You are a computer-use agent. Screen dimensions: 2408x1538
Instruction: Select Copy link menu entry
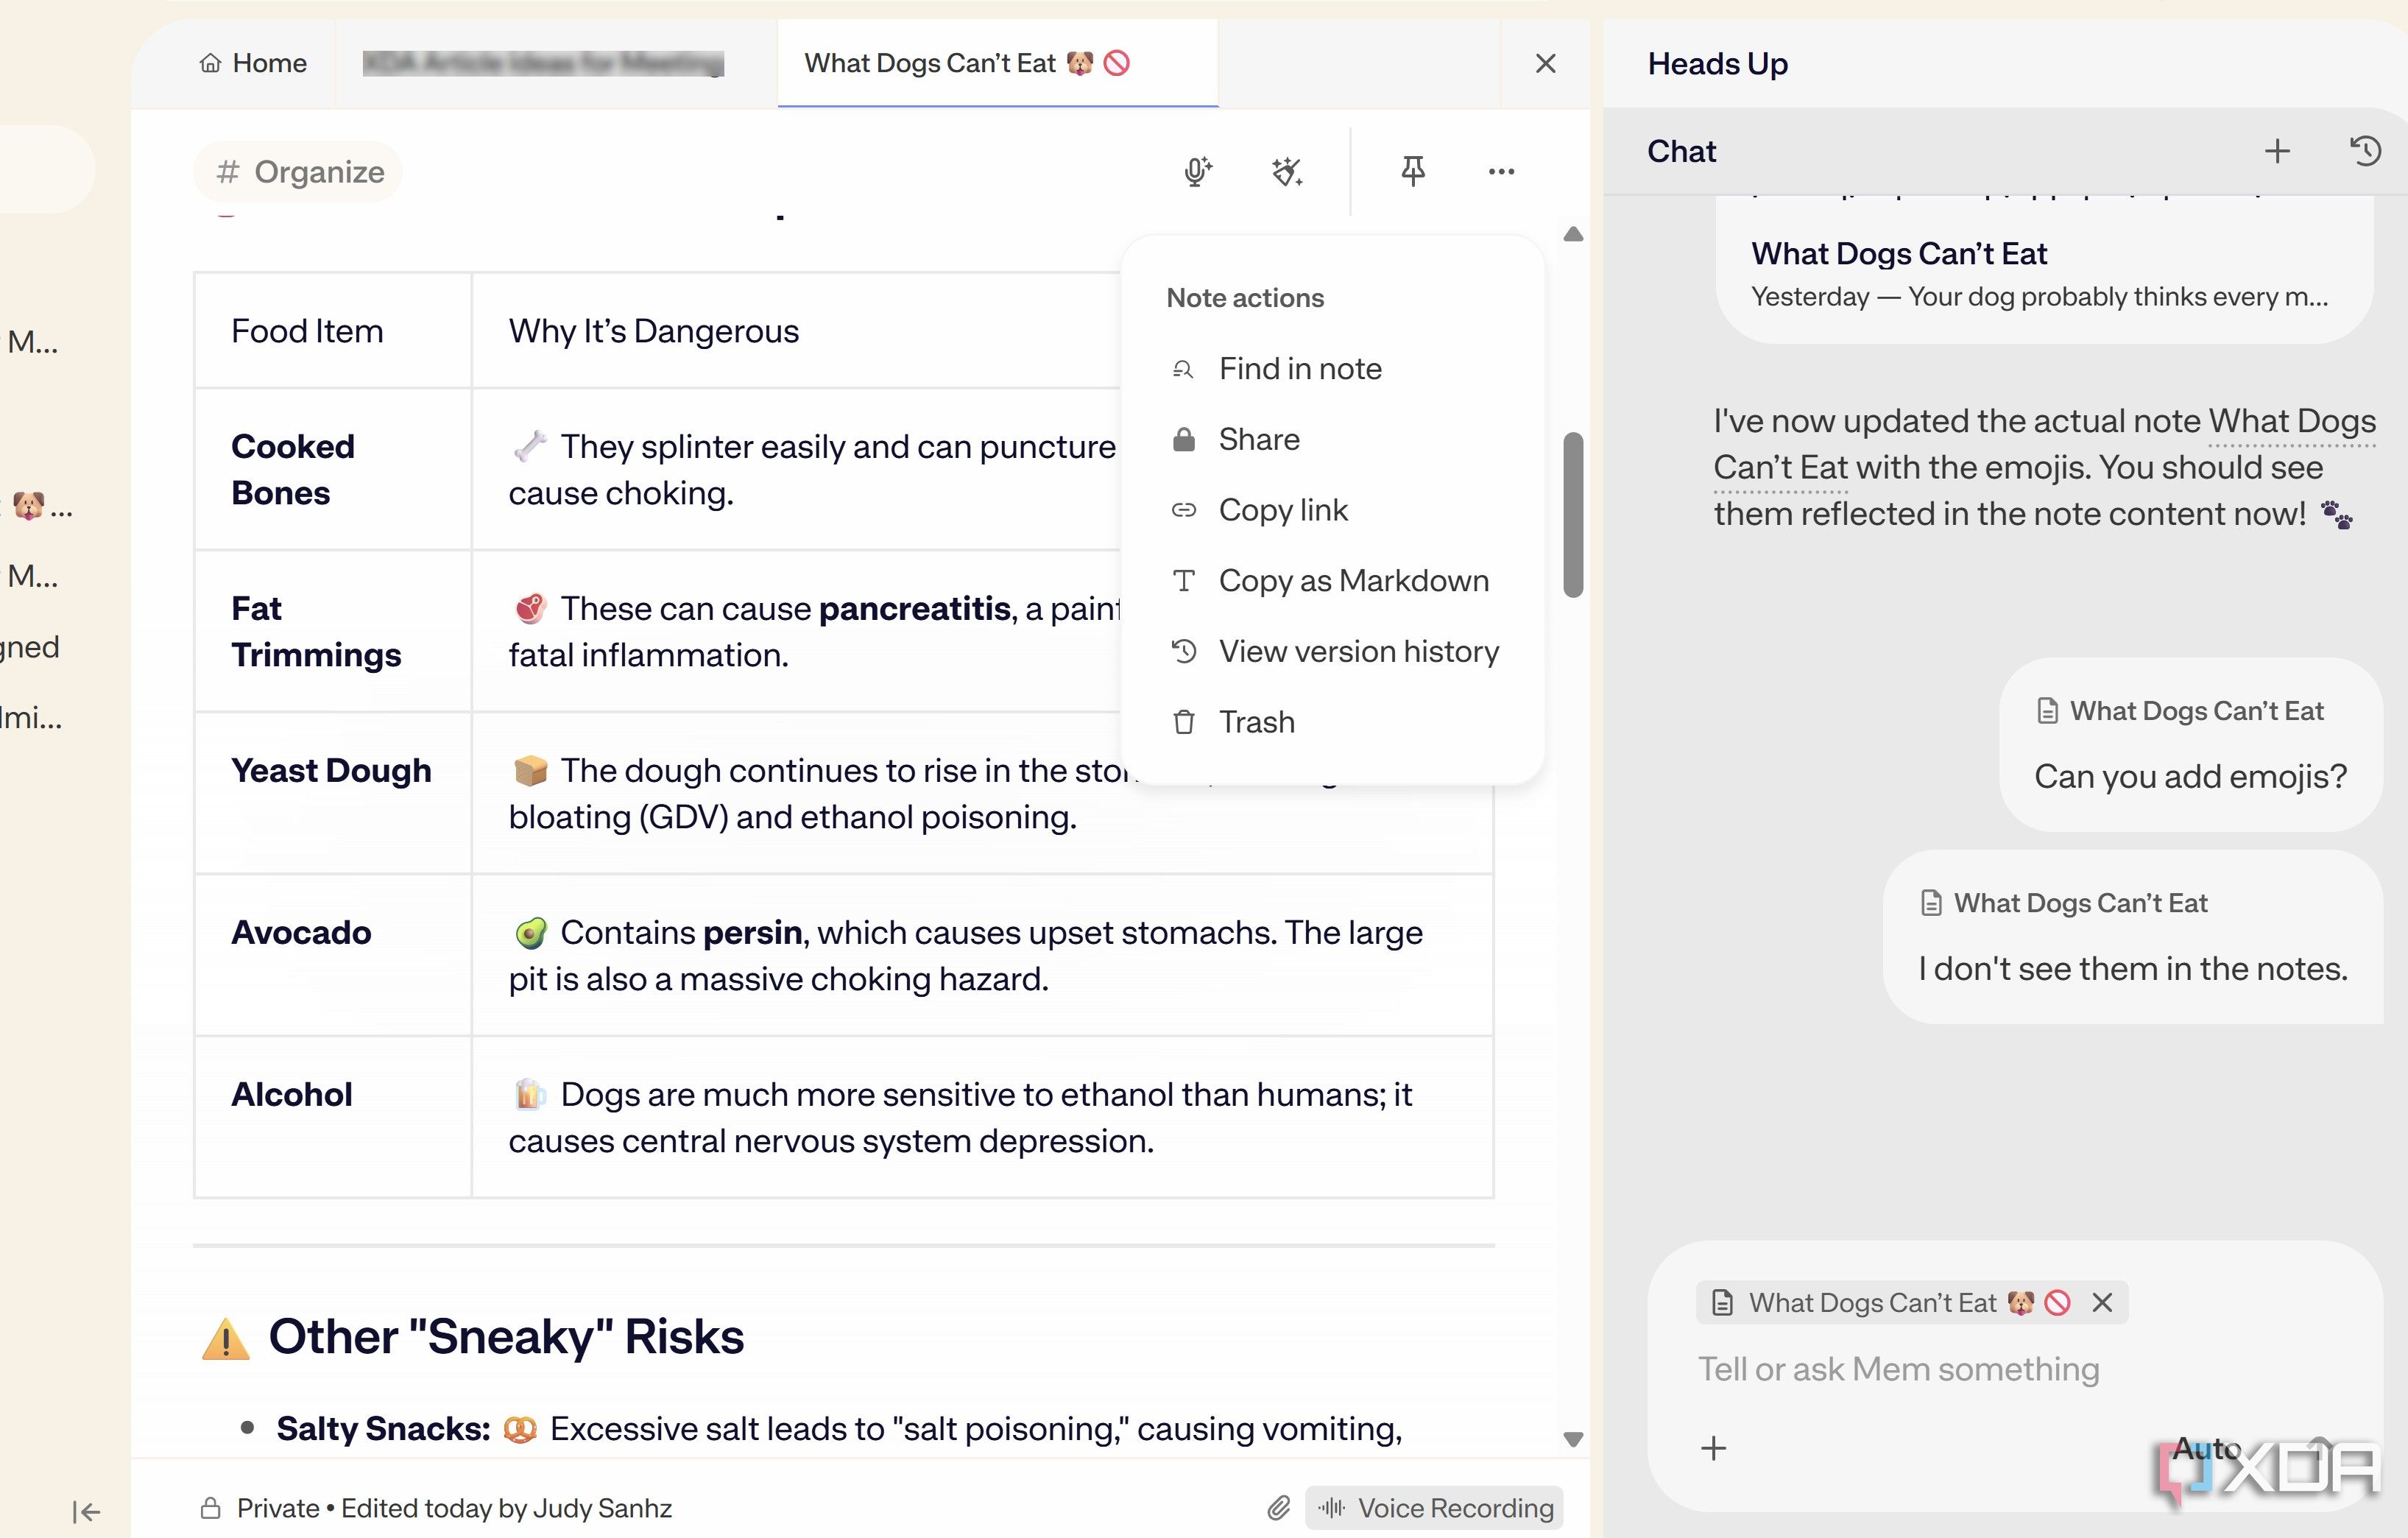point(1332,510)
